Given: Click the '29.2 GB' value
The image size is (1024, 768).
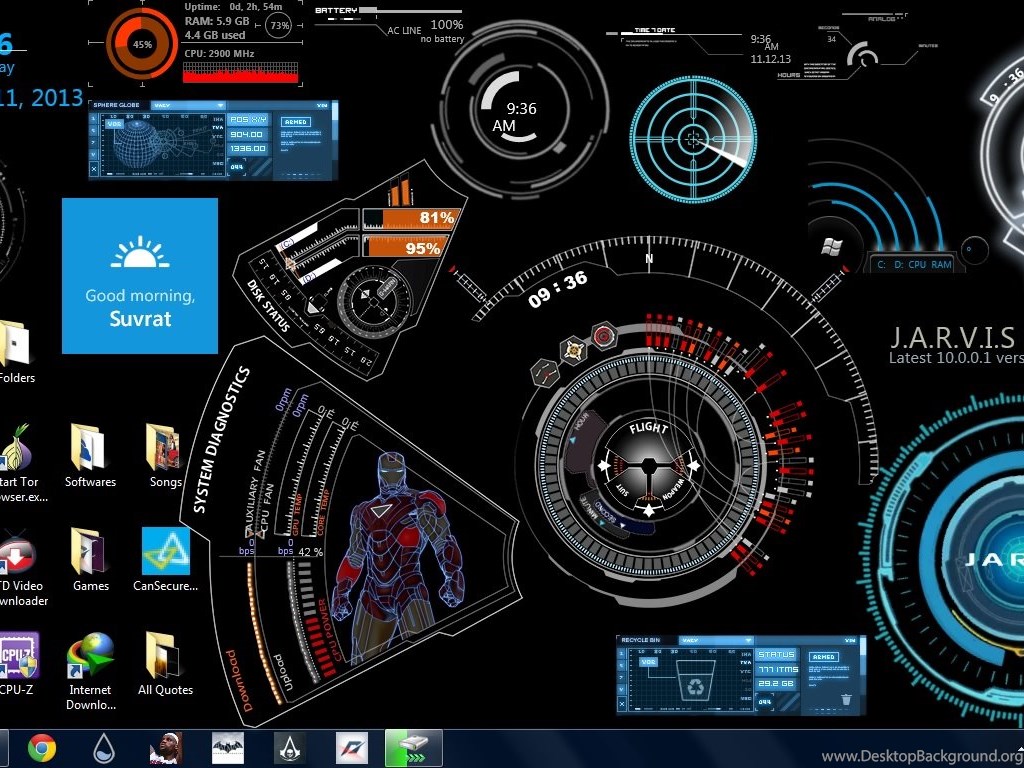Looking at the screenshot, I should click(x=776, y=683).
